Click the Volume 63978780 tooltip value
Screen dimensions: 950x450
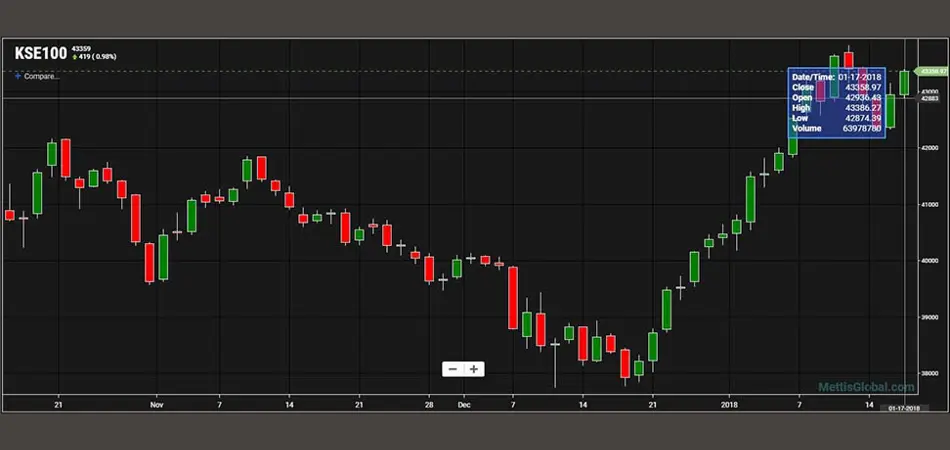coord(863,128)
